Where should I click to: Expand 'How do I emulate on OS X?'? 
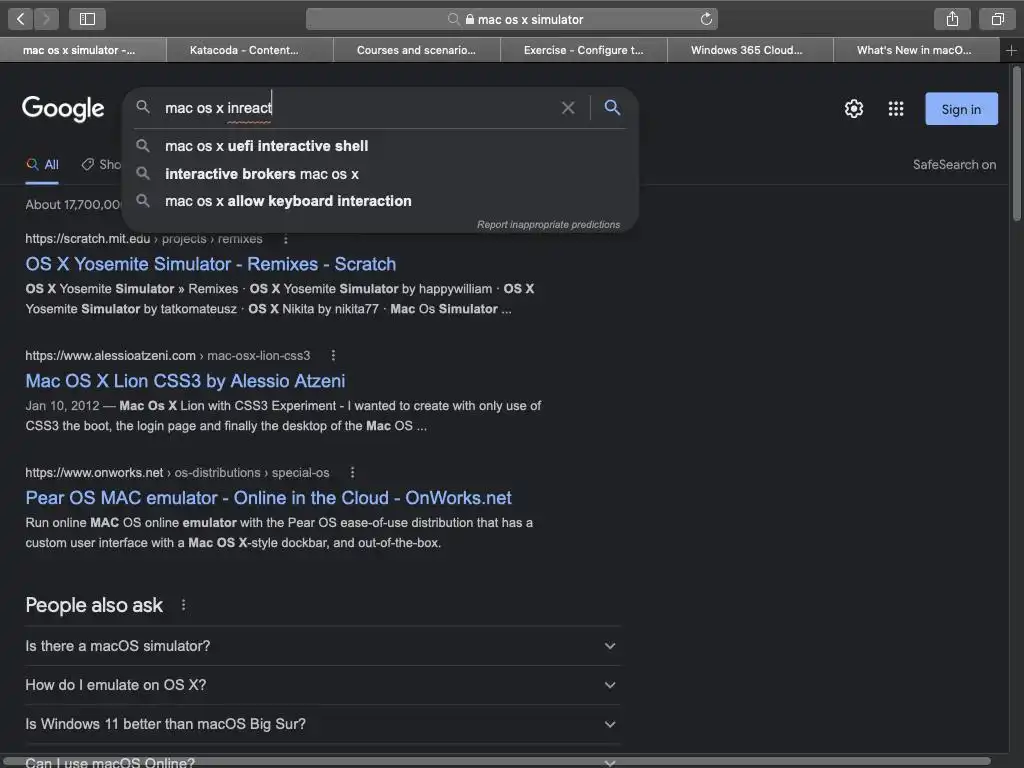[322, 685]
